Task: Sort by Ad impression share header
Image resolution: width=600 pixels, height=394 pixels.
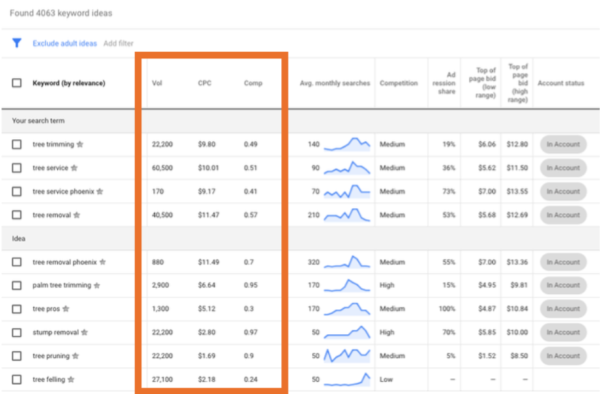Action: coord(444,83)
